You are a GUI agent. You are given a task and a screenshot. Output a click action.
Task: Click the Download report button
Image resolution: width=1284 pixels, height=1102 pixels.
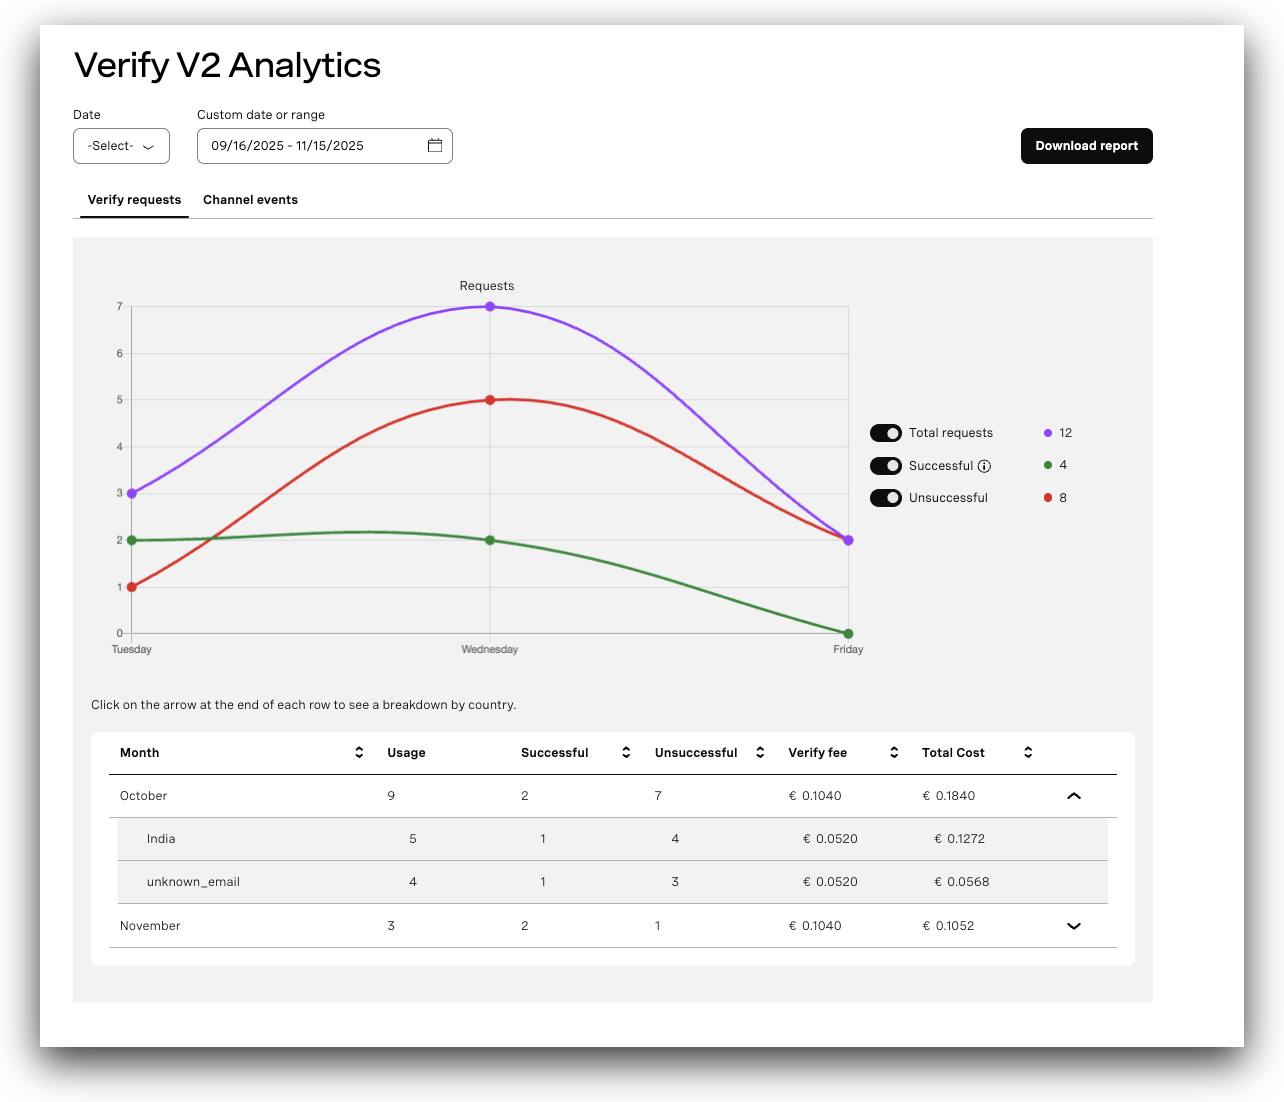click(x=1086, y=145)
